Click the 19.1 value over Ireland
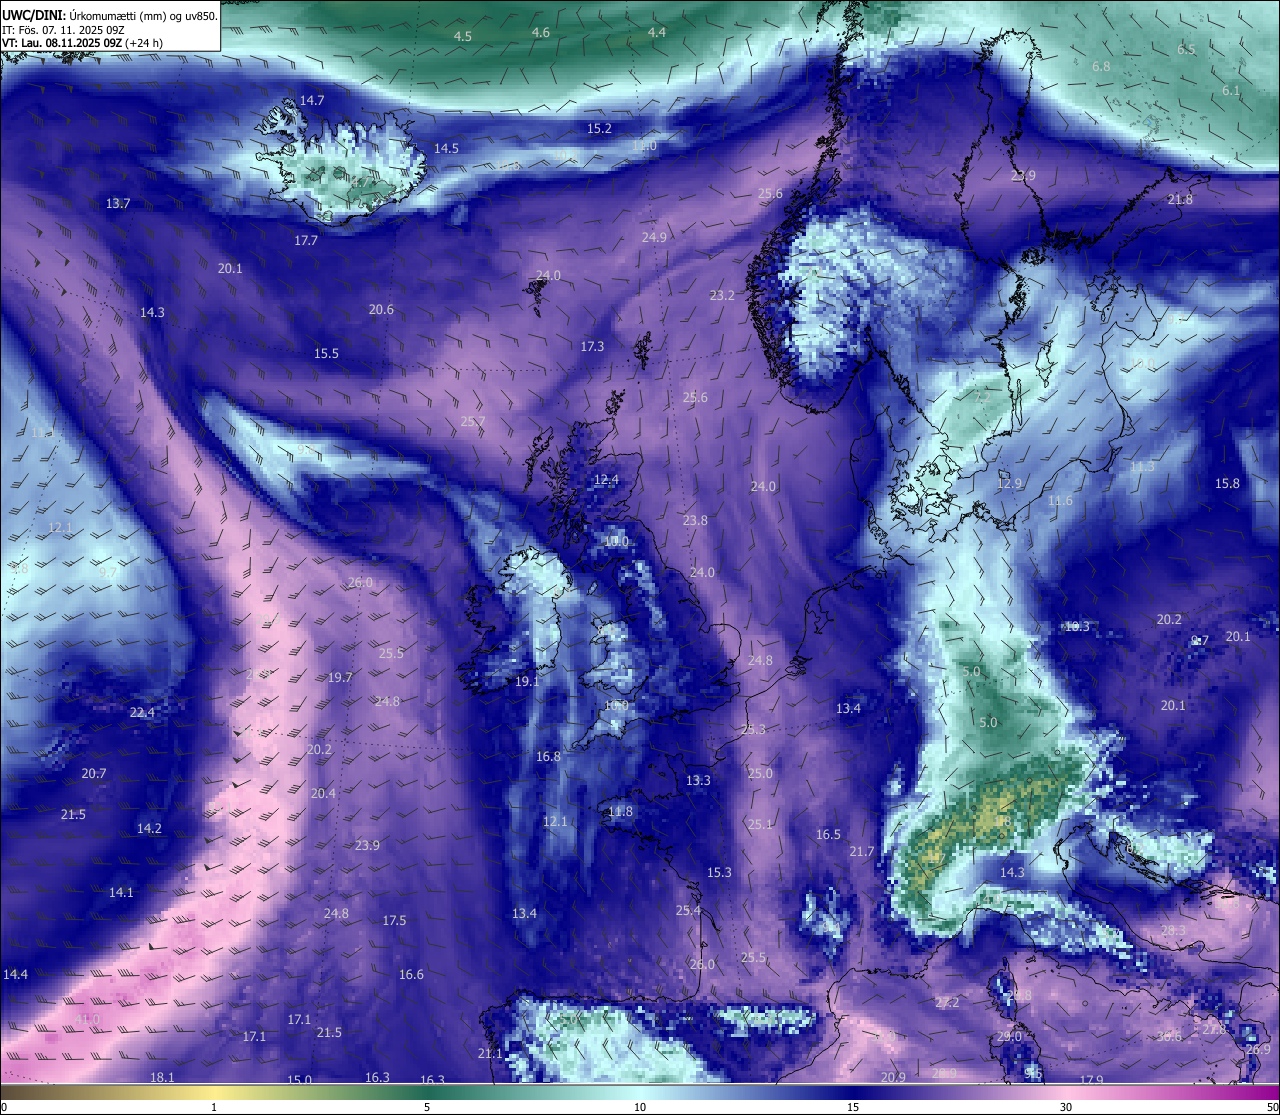1280x1115 pixels. (x=527, y=682)
